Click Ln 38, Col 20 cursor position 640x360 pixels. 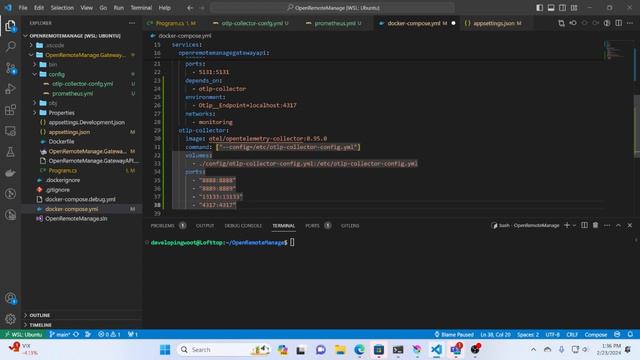(495, 334)
